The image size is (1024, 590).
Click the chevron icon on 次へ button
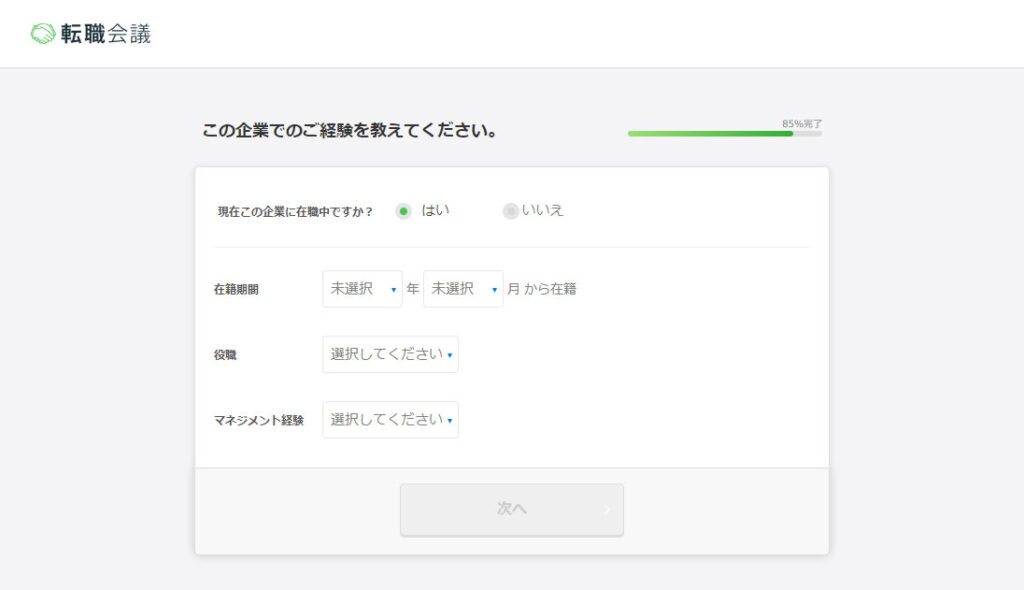[606, 510]
